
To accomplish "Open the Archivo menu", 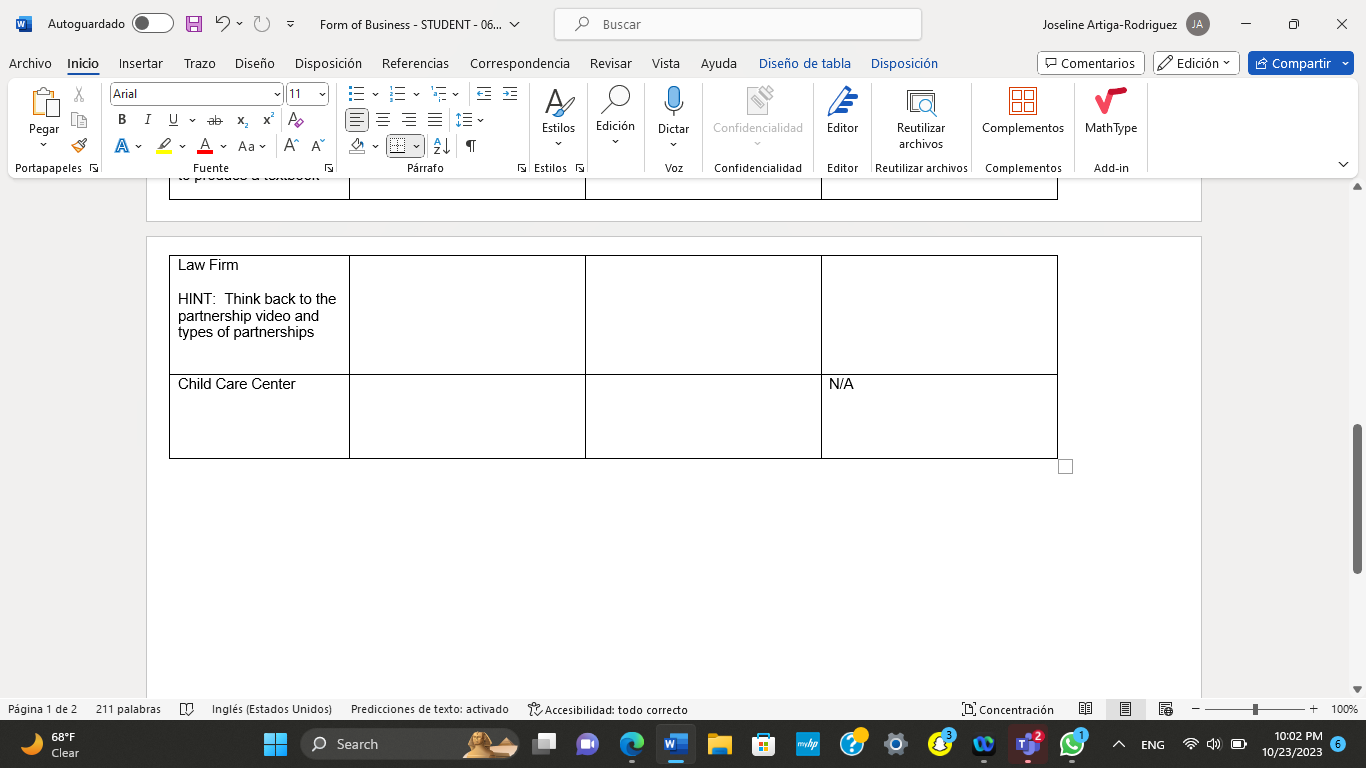I will (x=30, y=63).
